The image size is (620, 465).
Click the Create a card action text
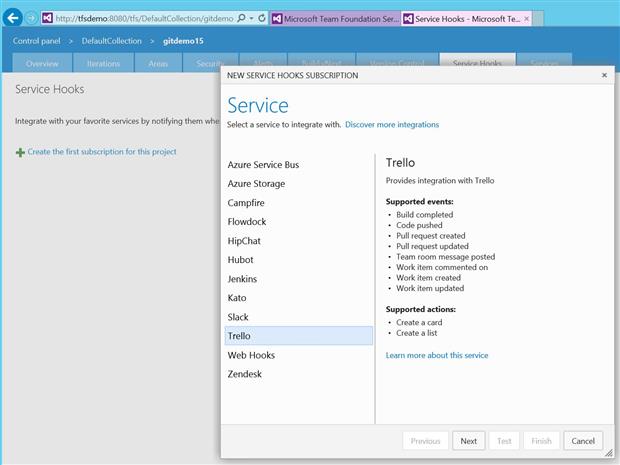tap(419, 323)
